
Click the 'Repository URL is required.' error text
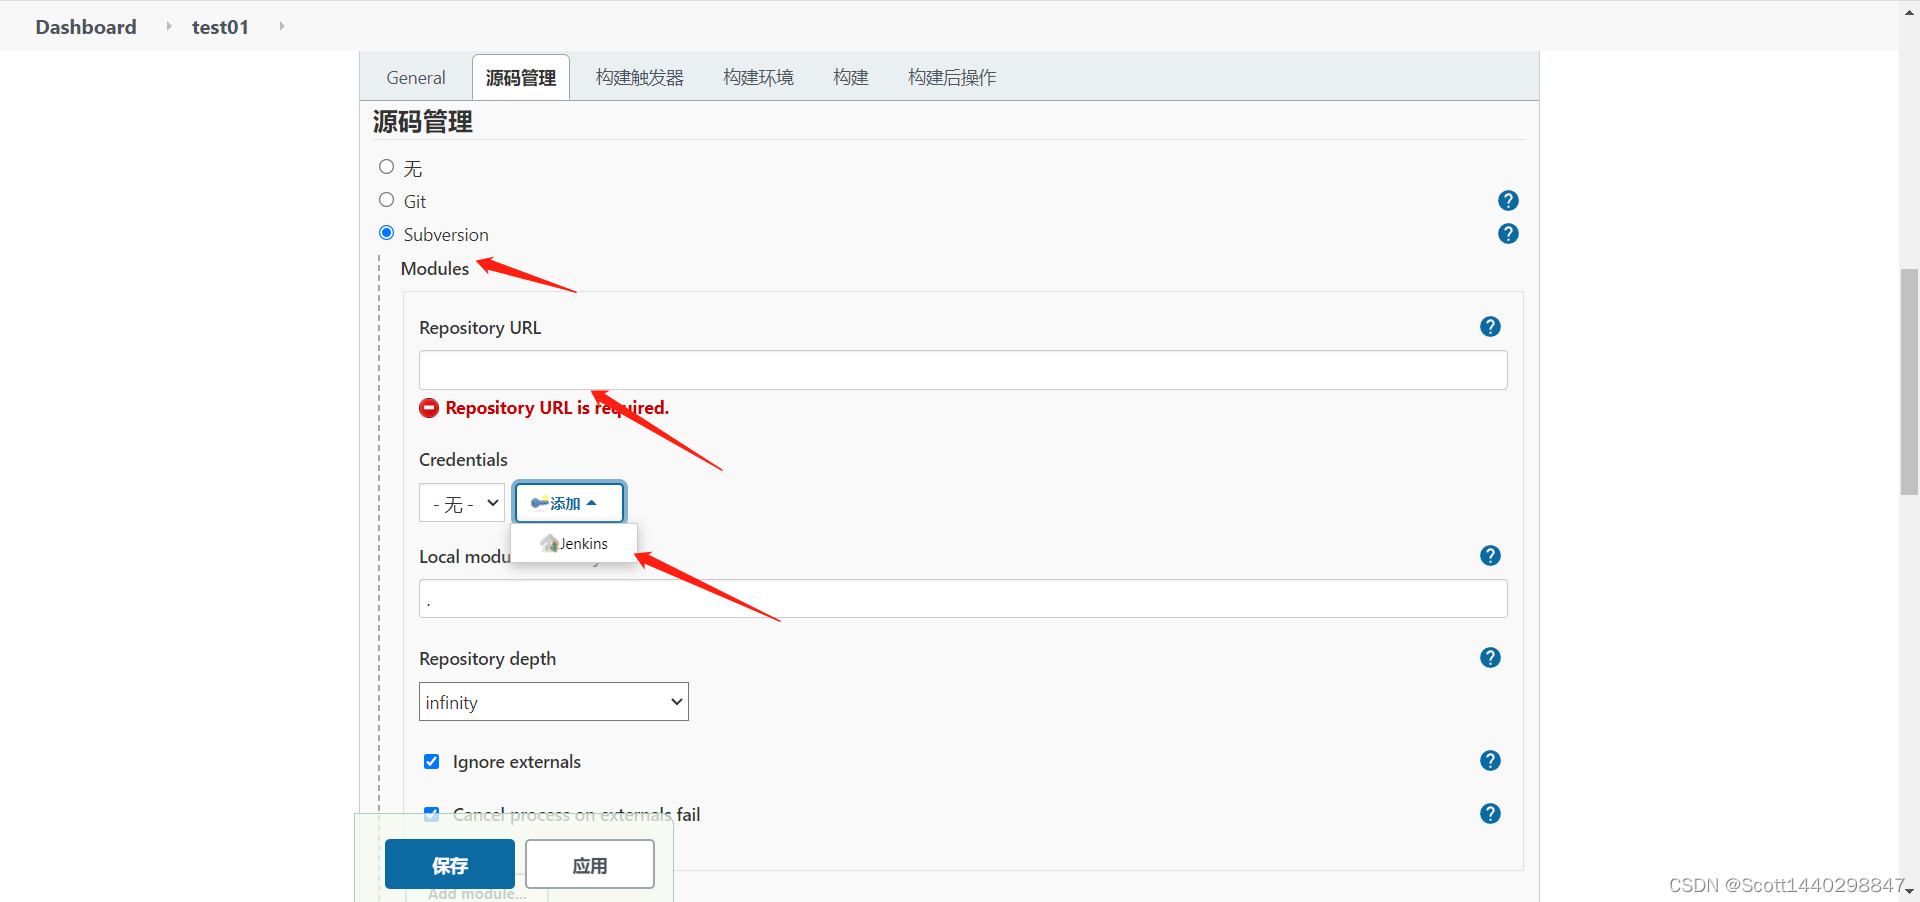coord(557,408)
